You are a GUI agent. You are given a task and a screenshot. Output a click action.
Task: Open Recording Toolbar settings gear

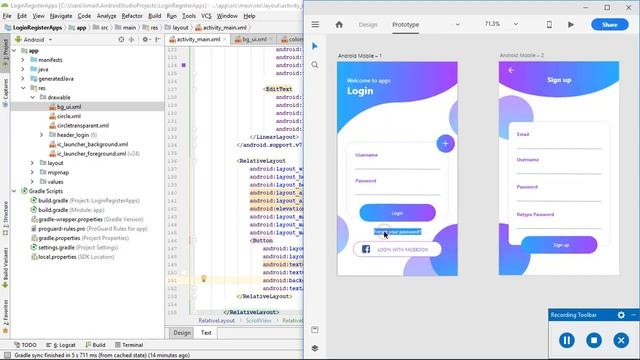[621, 315]
